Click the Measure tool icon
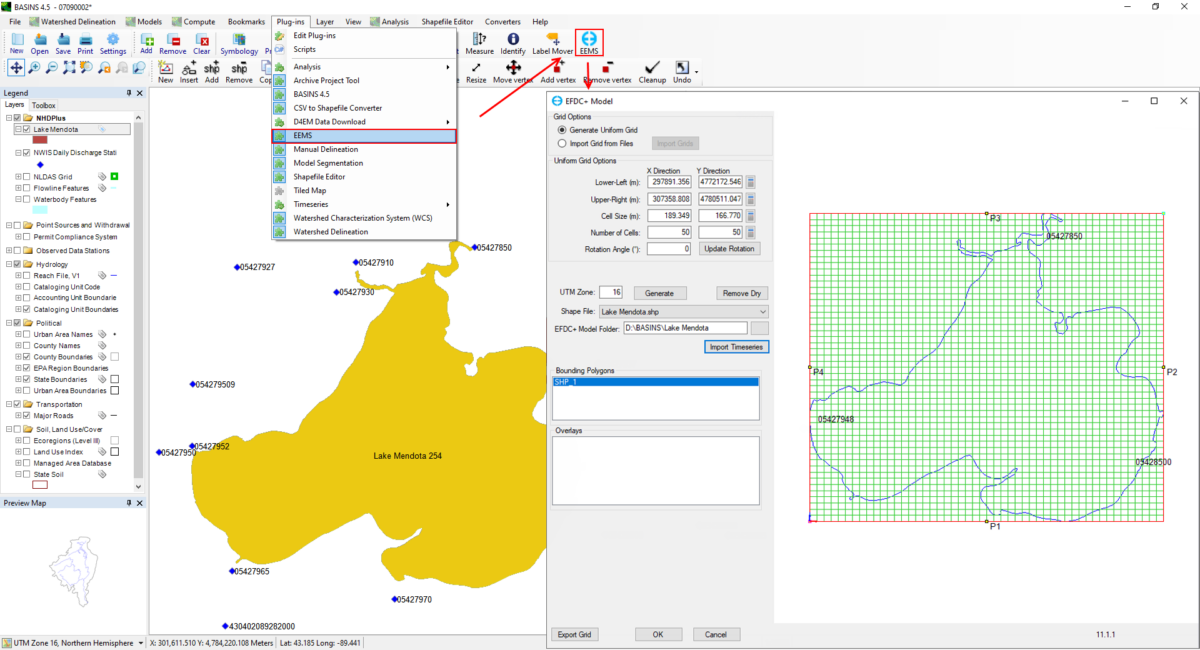This screenshot has height=650, width=1200. (x=479, y=42)
